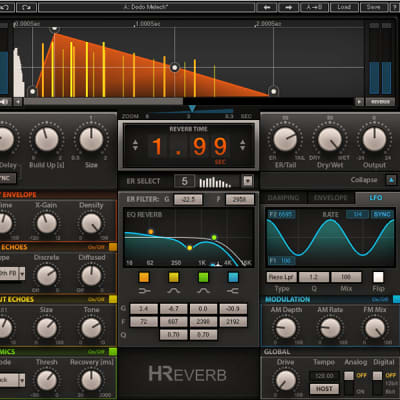Go to next preset with right arrow

click(x=288, y=7)
